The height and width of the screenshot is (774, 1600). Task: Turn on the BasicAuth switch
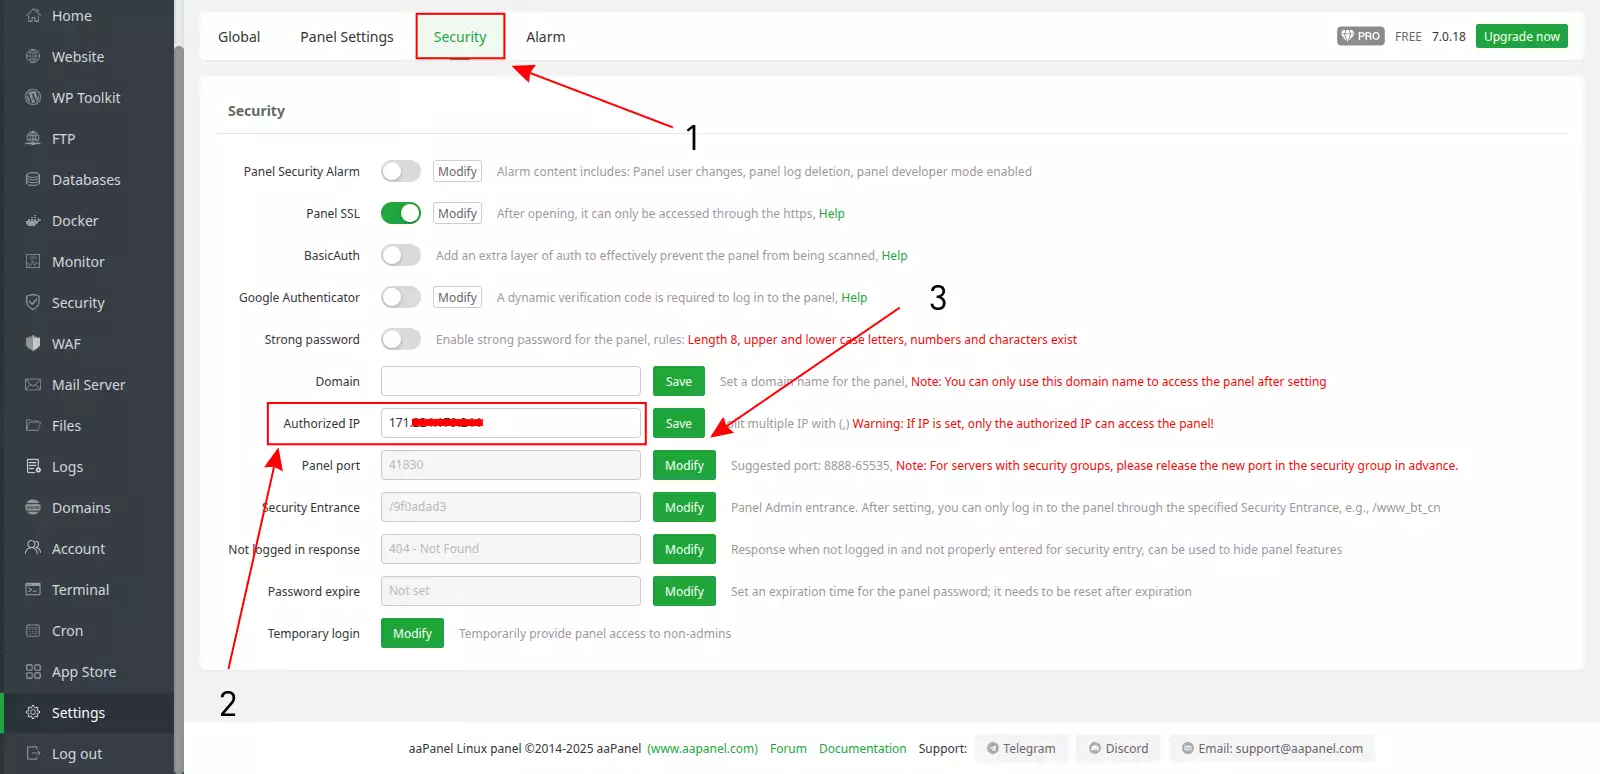click(400, 256)
